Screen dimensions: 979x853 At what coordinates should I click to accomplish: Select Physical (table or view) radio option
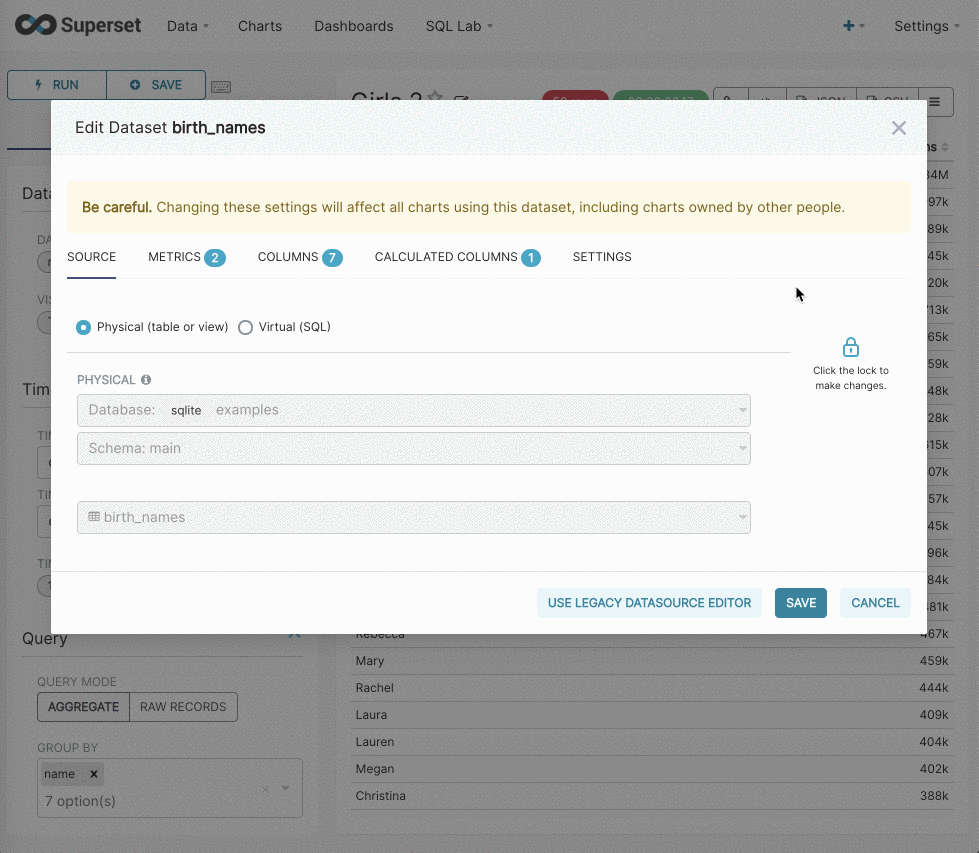point(83,327)
